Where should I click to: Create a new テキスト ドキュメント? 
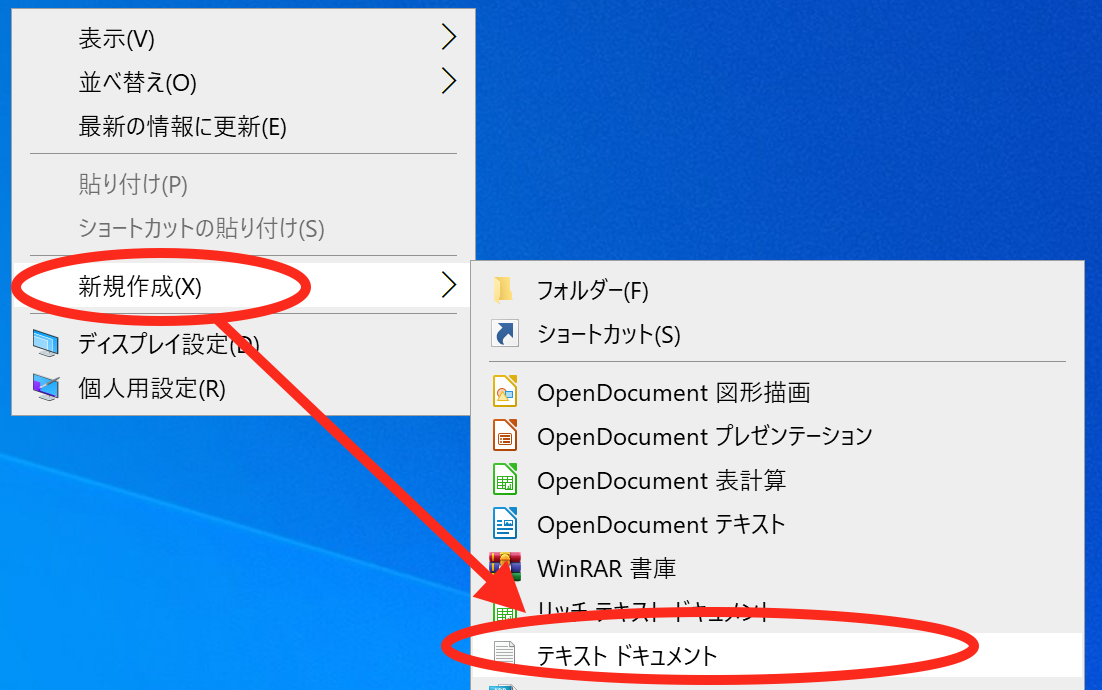(777, 655)
